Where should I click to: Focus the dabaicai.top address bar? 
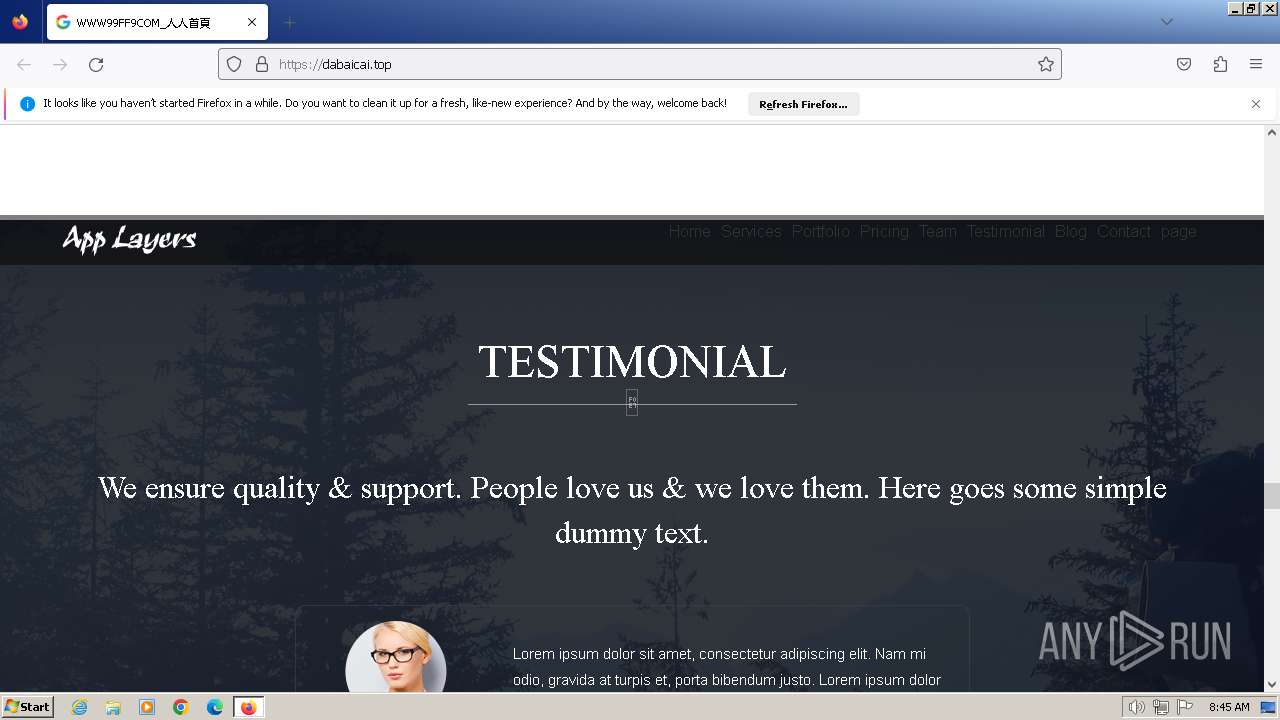(640, 64)
